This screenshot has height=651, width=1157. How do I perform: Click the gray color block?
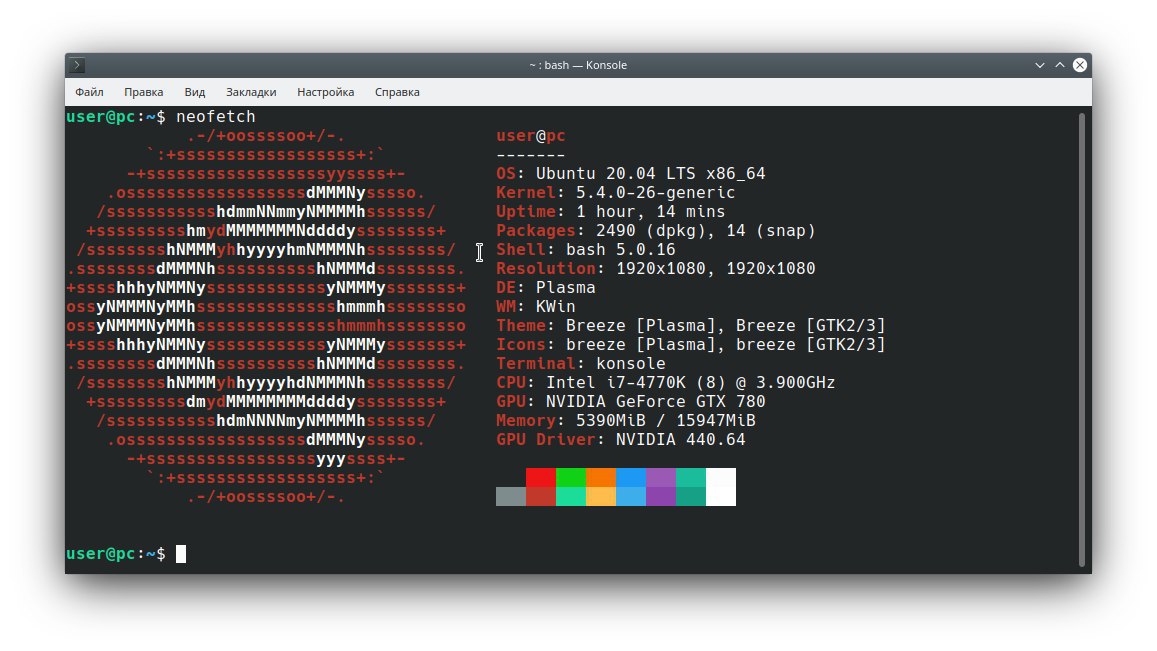tap(511, 497)
